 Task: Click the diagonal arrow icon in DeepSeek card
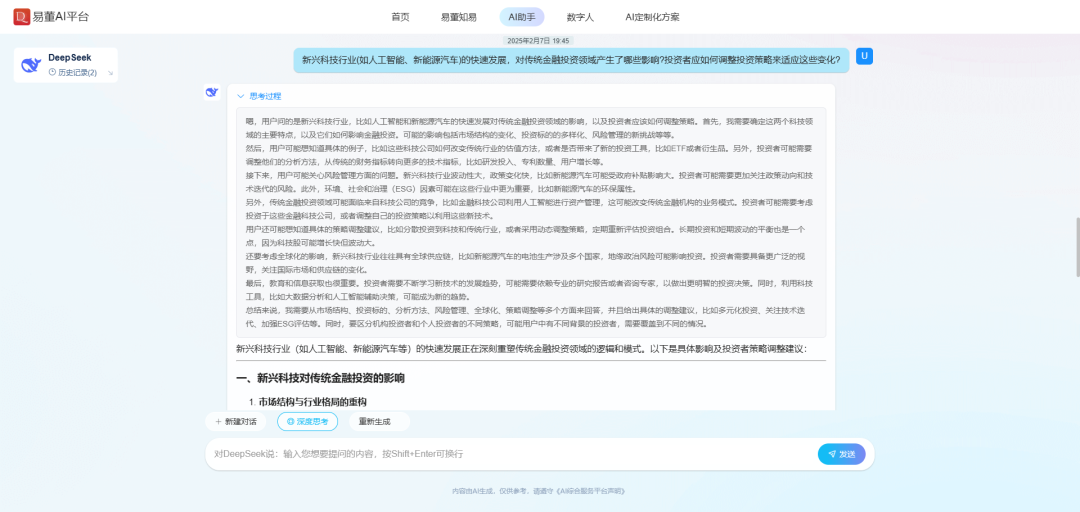point(110,72)
